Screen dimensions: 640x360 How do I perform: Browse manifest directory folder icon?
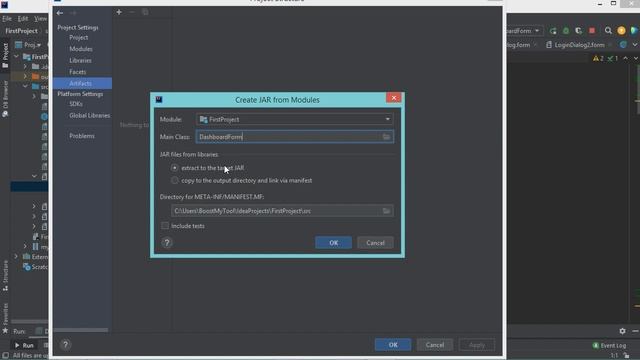tap(386, 211)
